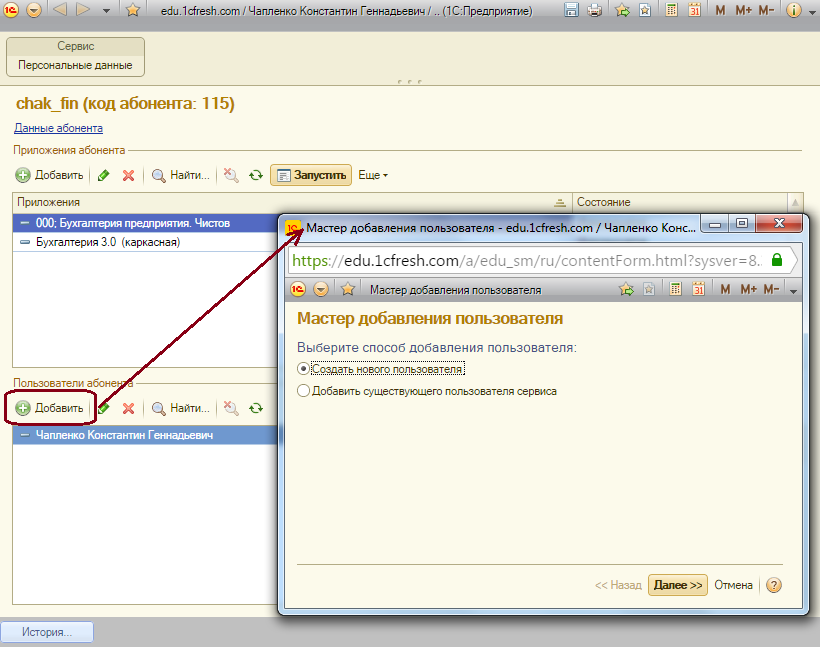Expand navigation history arrow in main title bar

[x=106, y=10]
